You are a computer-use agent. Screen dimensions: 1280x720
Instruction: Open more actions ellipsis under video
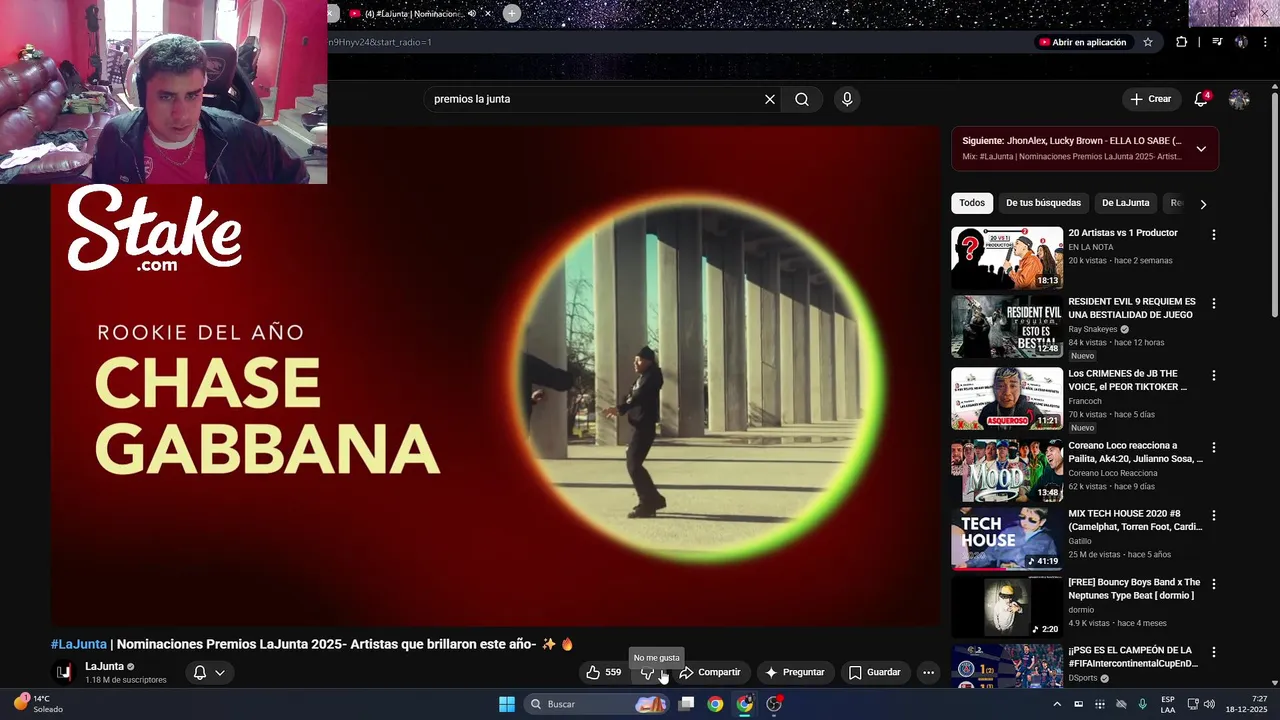coord(928,672)
